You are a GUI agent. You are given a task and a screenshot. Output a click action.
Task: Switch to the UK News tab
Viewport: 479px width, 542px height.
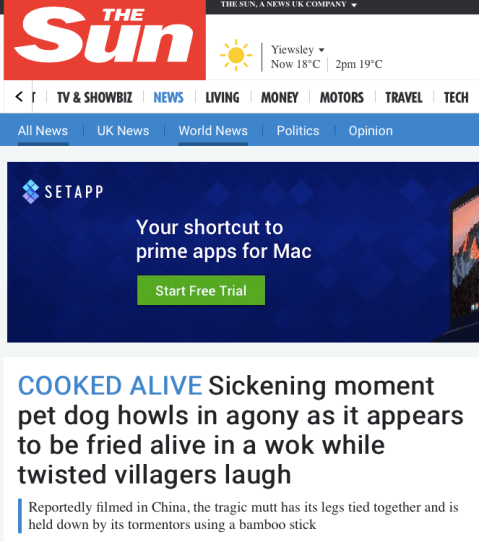click(123, 131)
